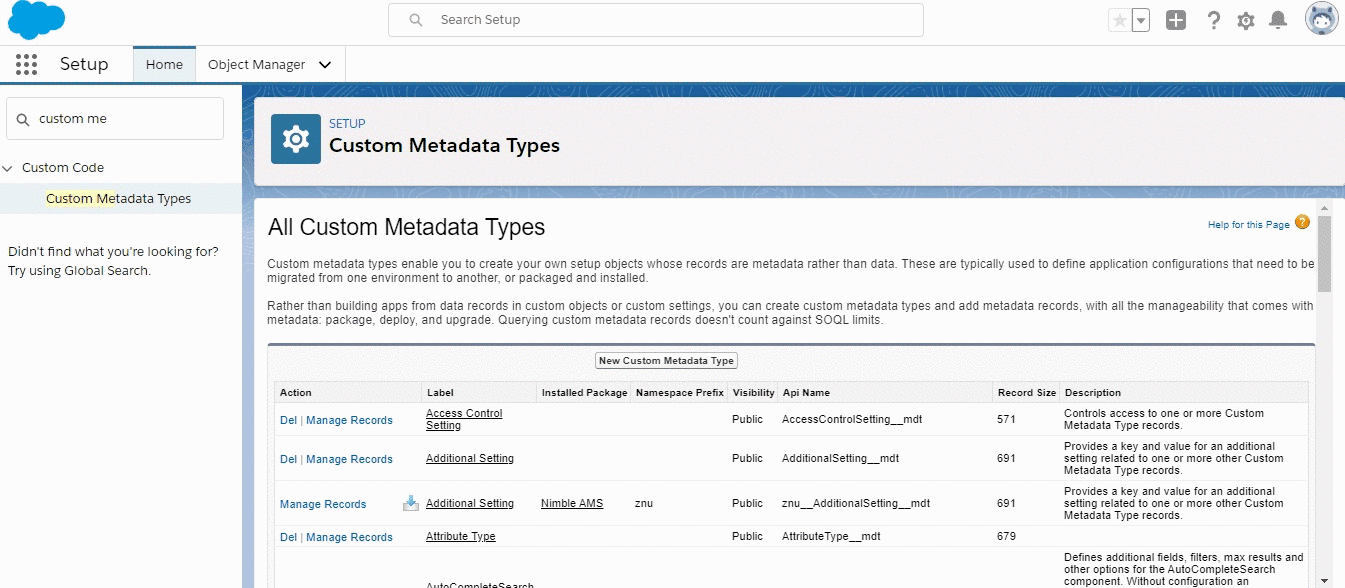Open the favorites list dropdown arrow
Viewport: 1345px width, 588px height.
coord(1140,20)
